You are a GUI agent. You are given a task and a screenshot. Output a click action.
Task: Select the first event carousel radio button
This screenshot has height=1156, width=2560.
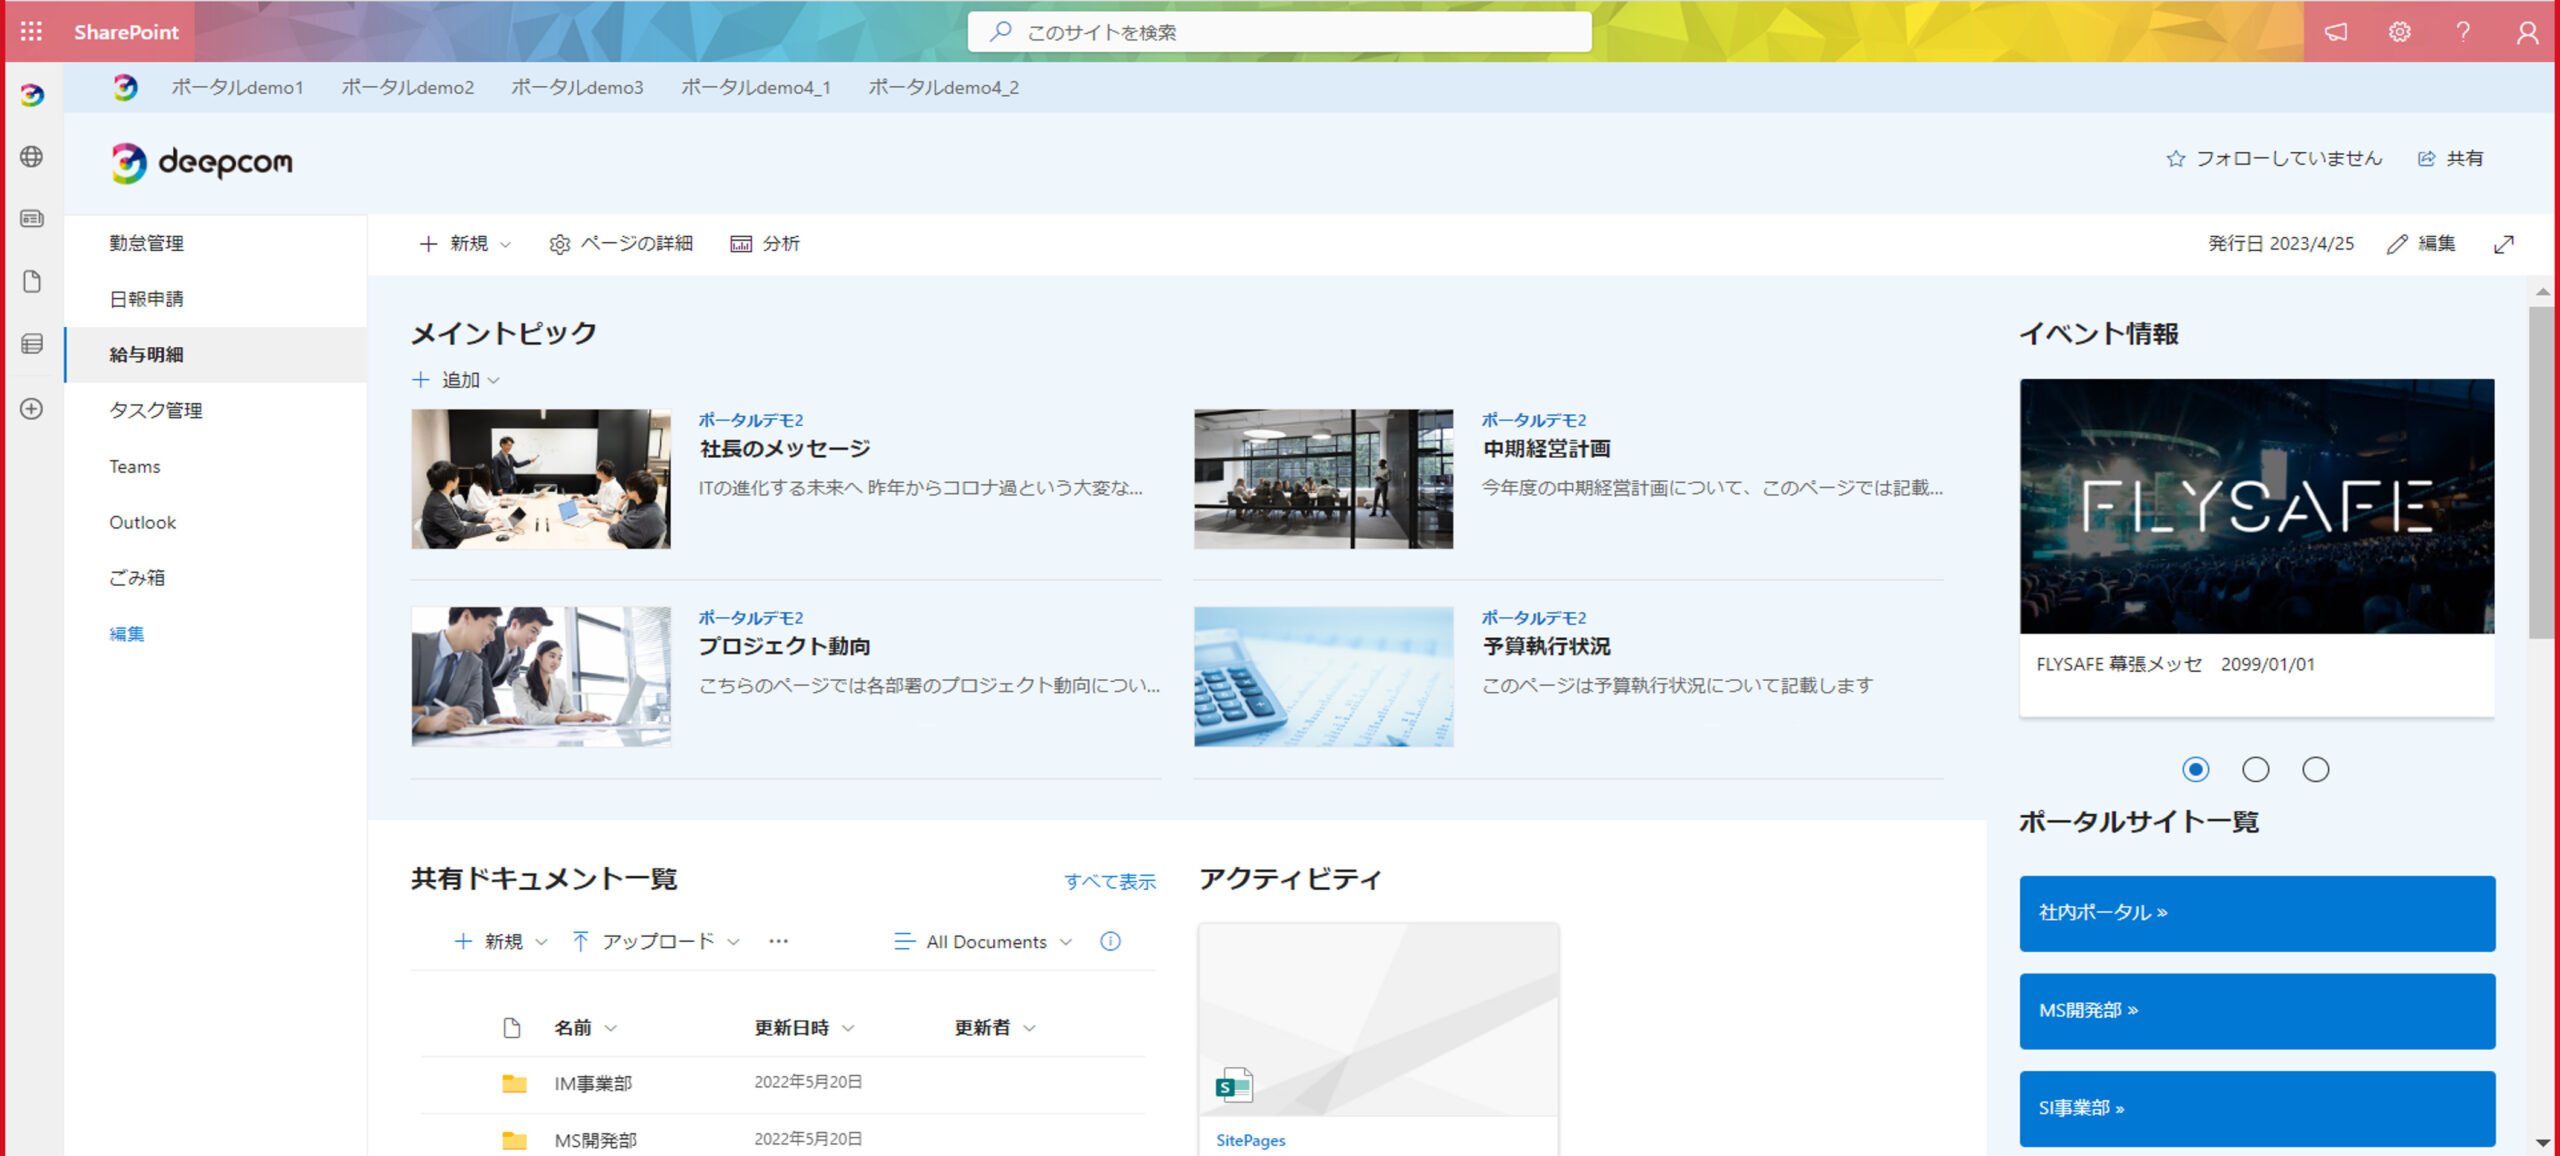click(x=2196, y=769)
